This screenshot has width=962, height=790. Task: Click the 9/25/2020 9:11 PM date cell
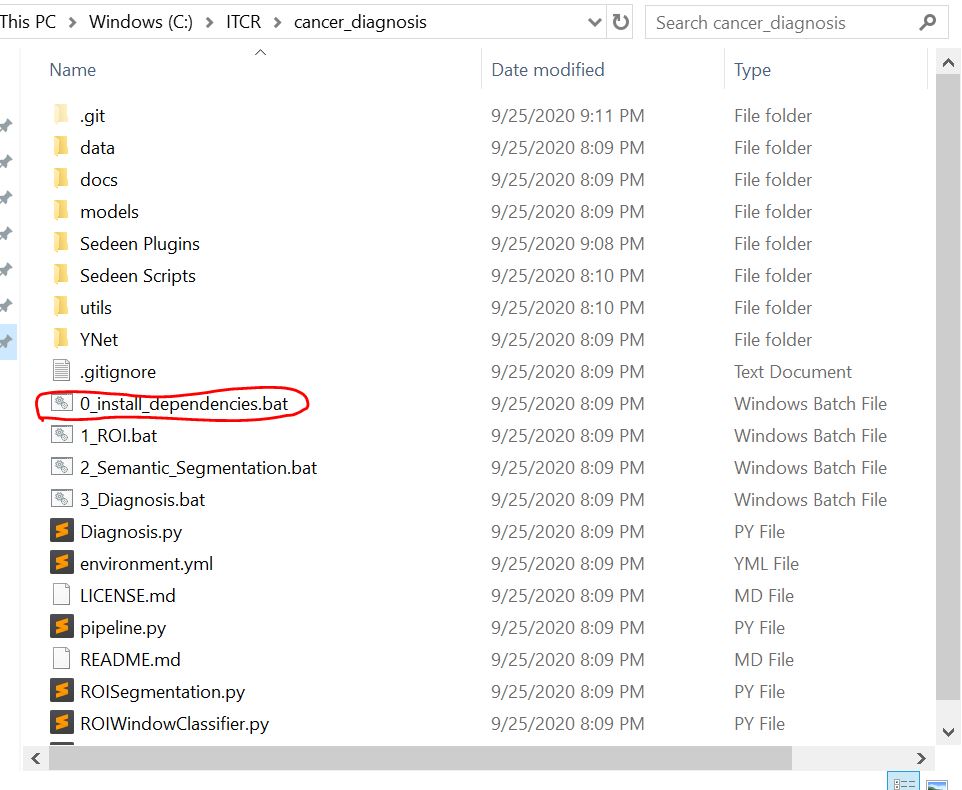pos(568,115)
